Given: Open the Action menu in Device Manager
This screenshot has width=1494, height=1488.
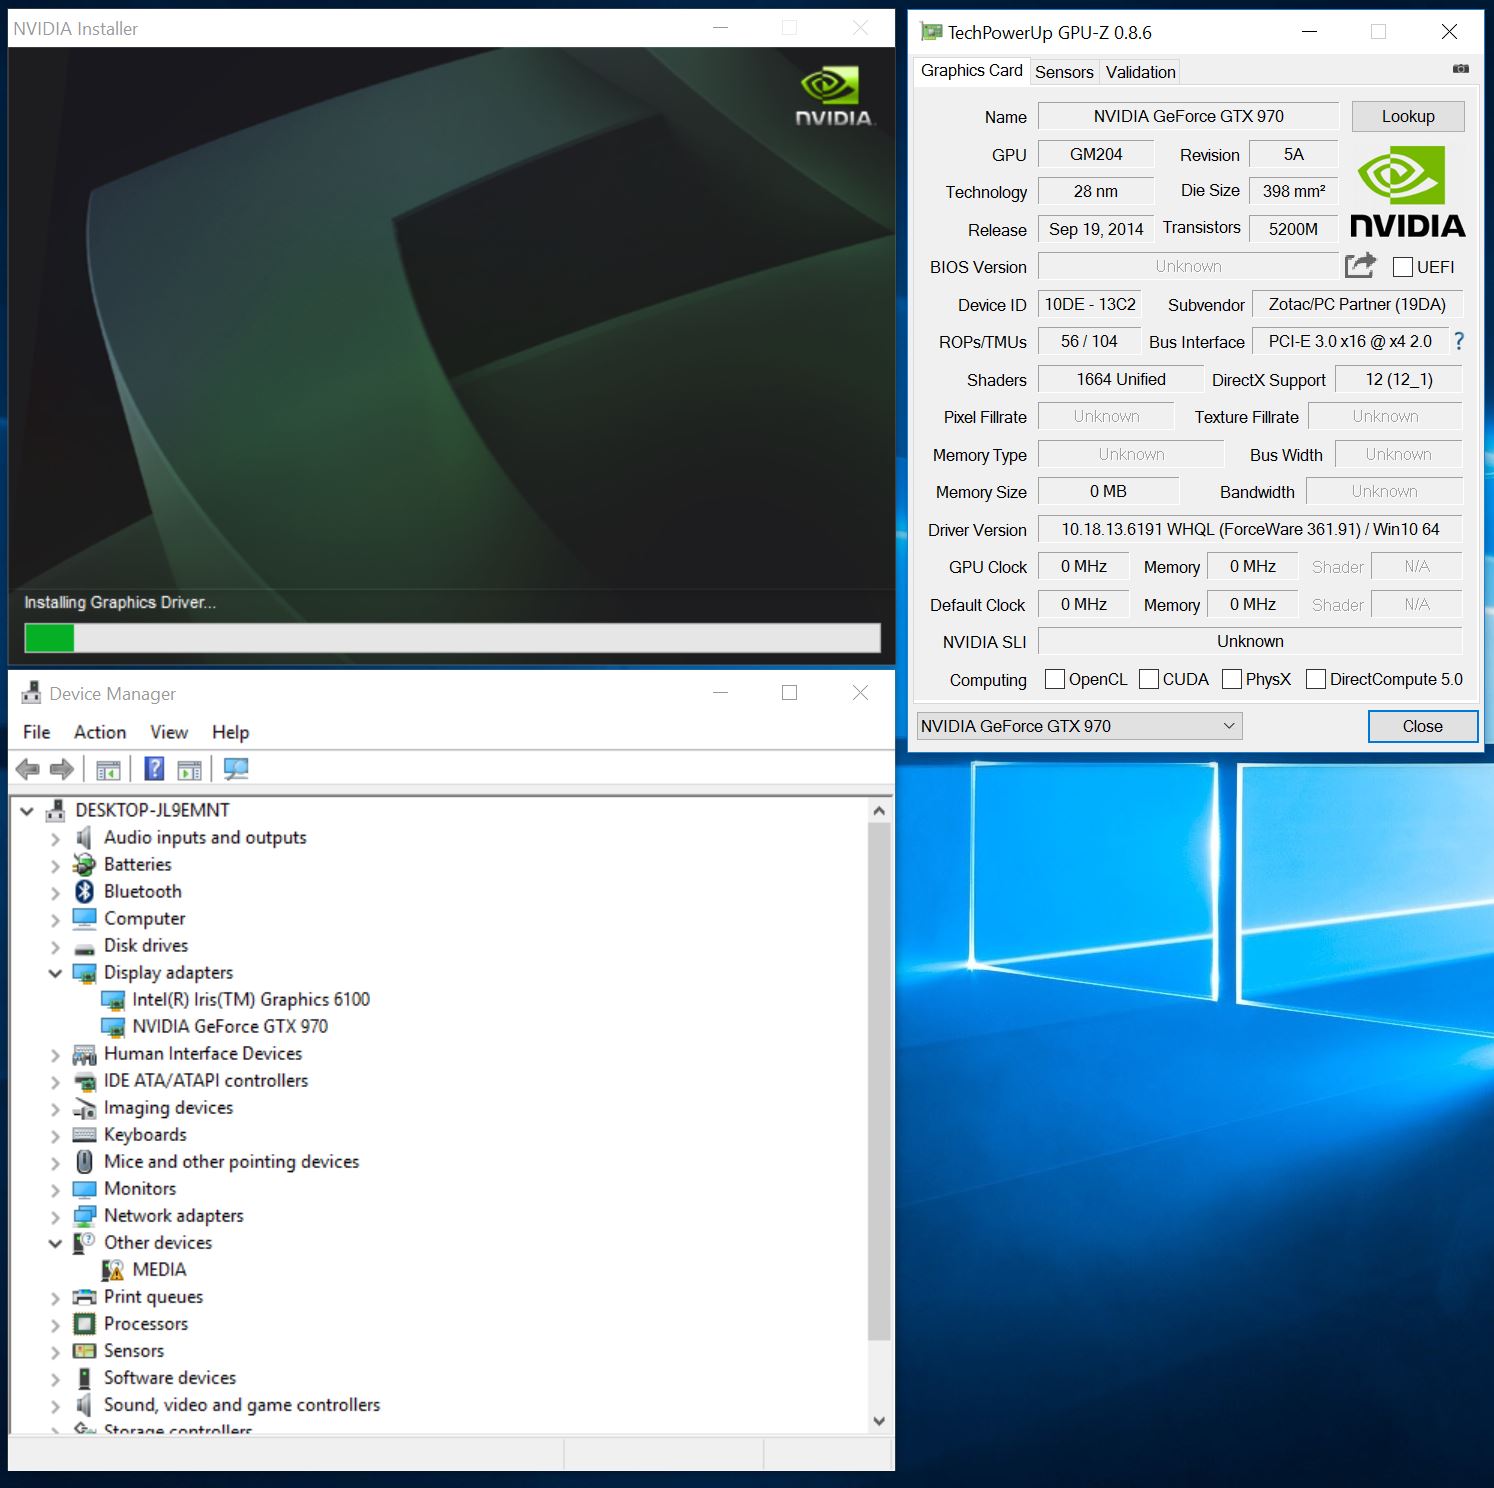Looking at the screenshot, I should pyautogui.click(x=100, y=732).
